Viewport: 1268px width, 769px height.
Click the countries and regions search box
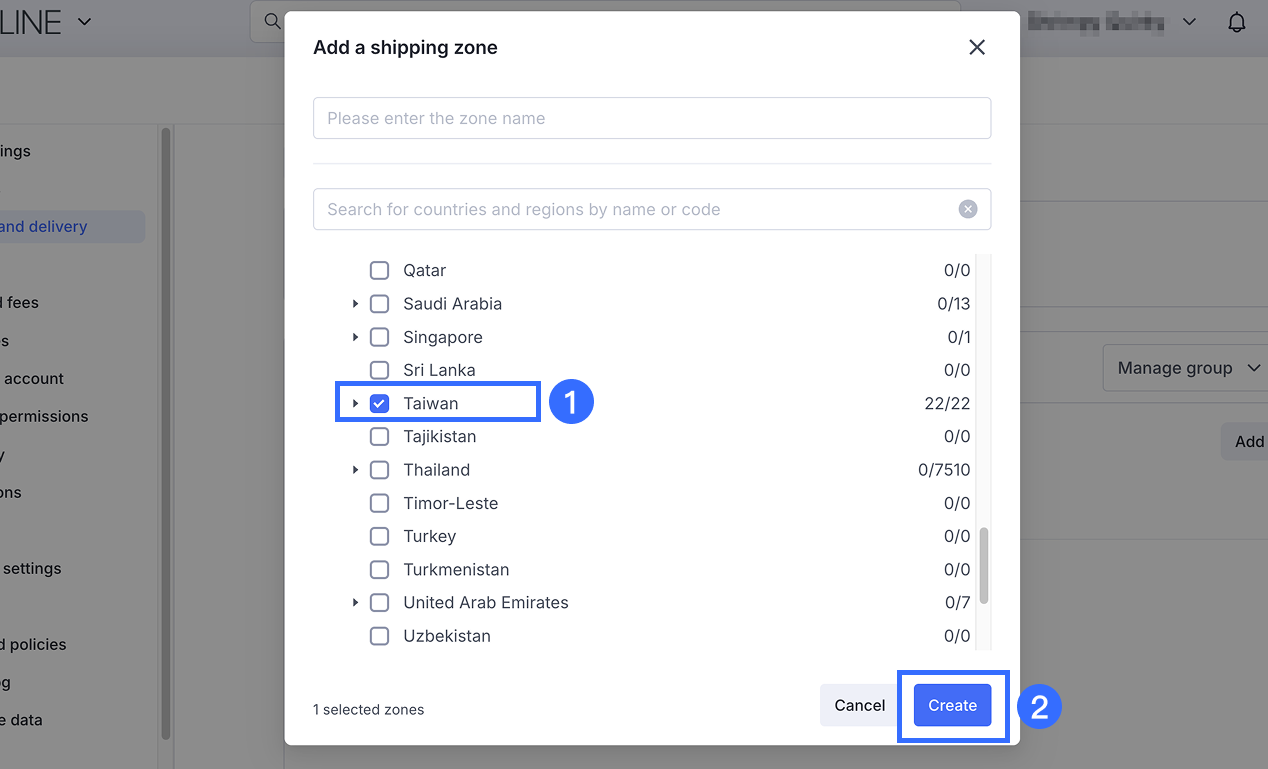click(x=635, y=209)
